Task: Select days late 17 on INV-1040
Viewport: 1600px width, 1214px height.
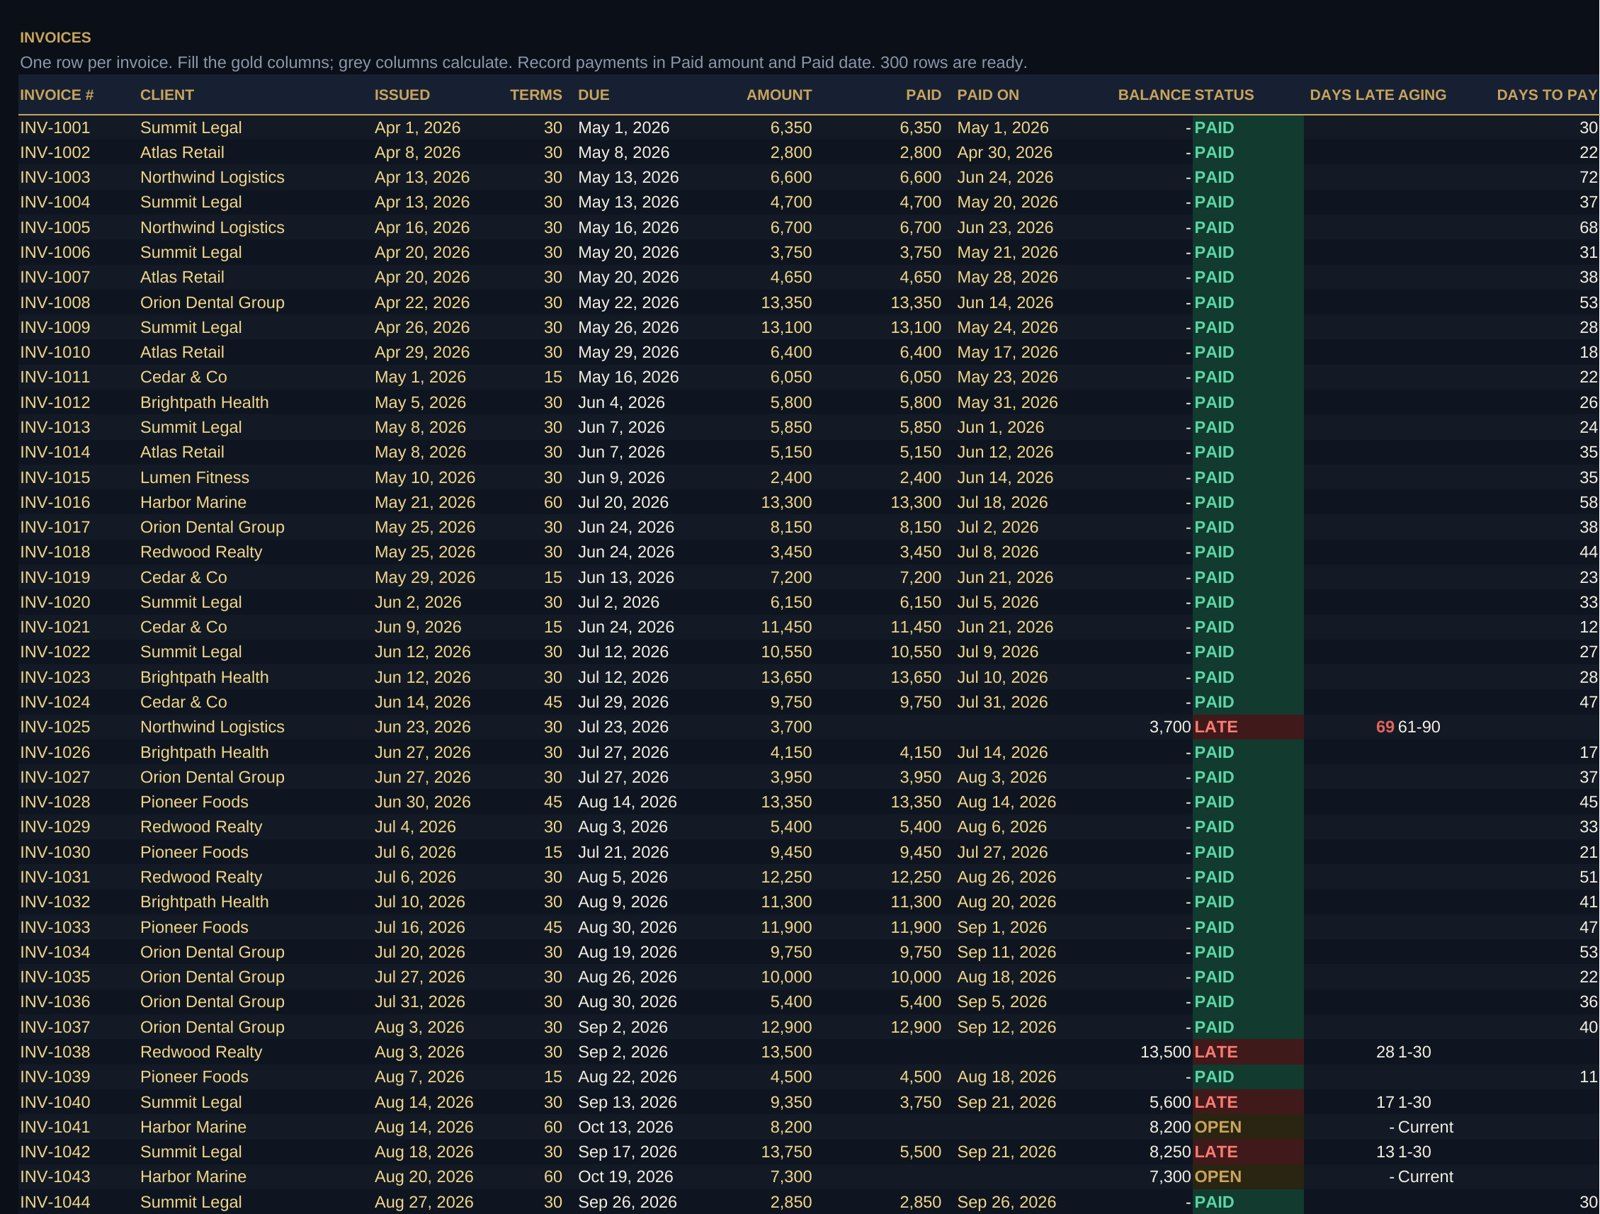Action: [x=1385, y=1102]
